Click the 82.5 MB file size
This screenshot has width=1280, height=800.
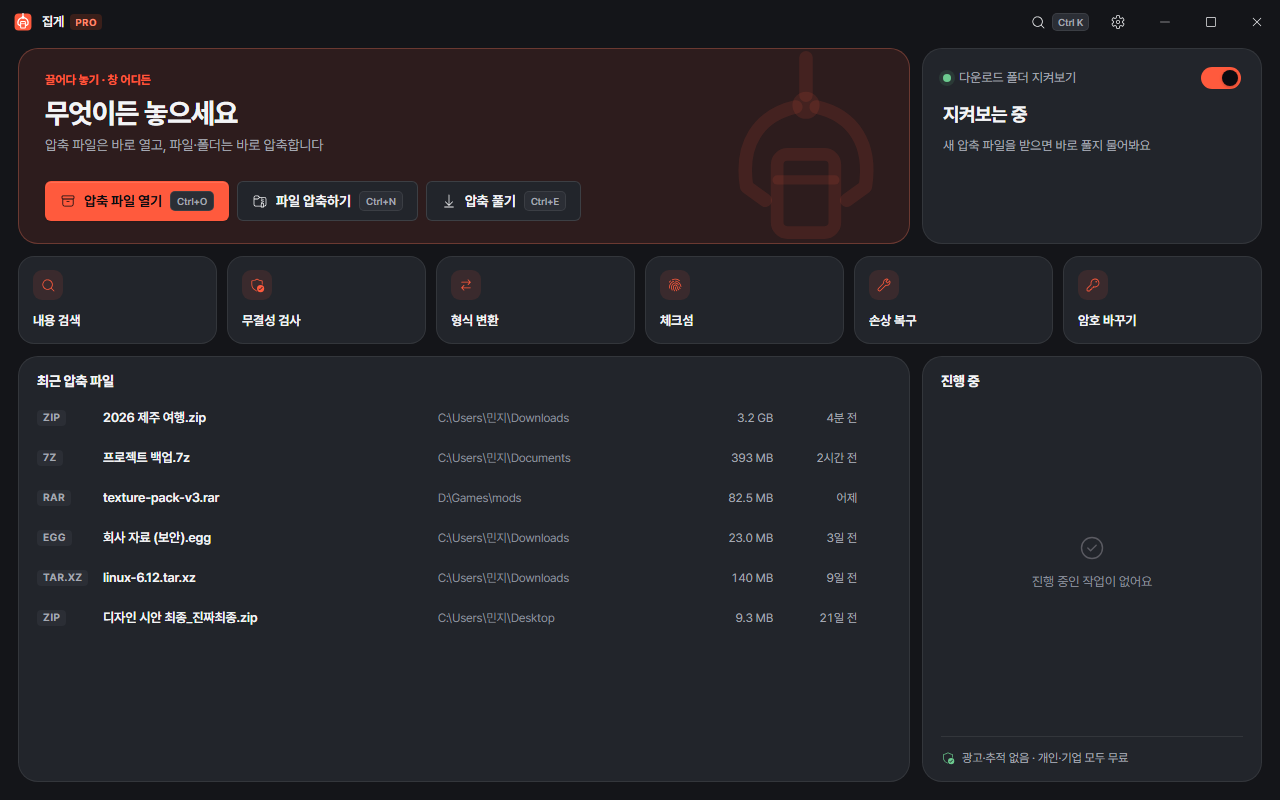click(x=751, y=498)
